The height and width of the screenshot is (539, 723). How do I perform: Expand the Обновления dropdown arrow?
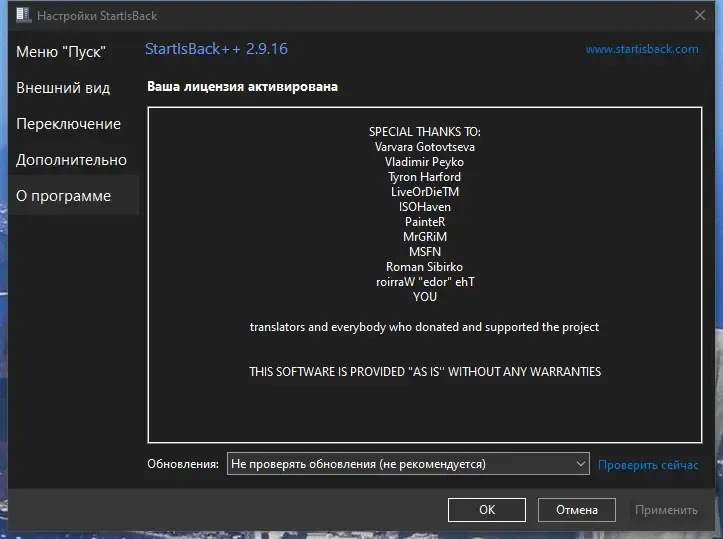coord(581,463)
